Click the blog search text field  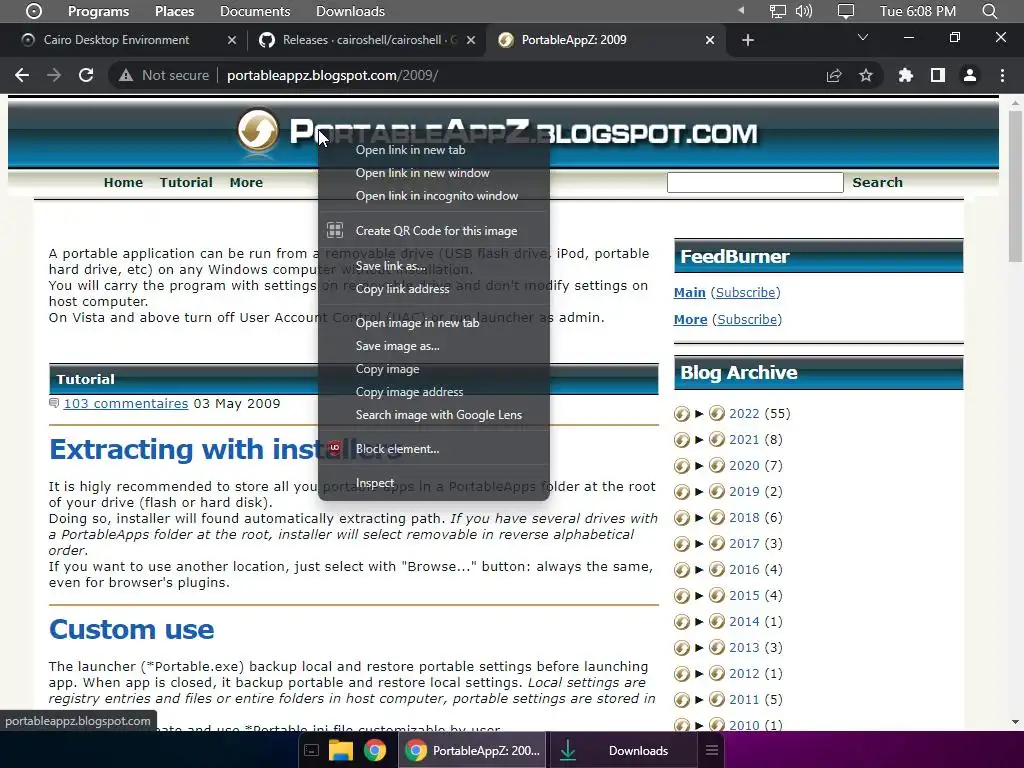755,182
